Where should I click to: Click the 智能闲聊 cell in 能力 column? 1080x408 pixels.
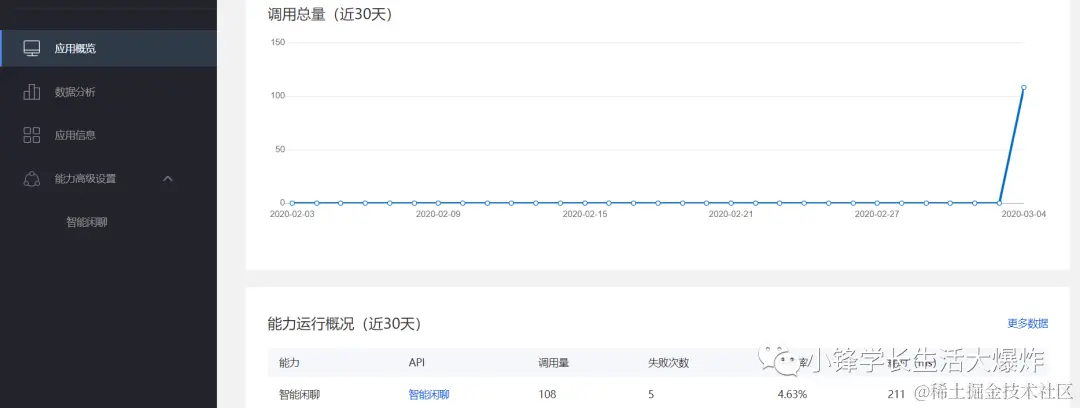[x=300, y=395]
